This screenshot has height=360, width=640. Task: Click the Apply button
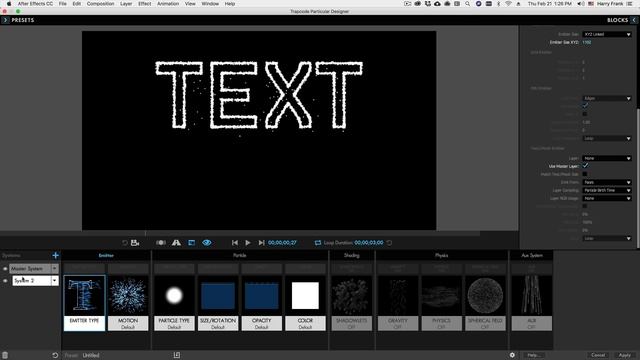[624, 356]
